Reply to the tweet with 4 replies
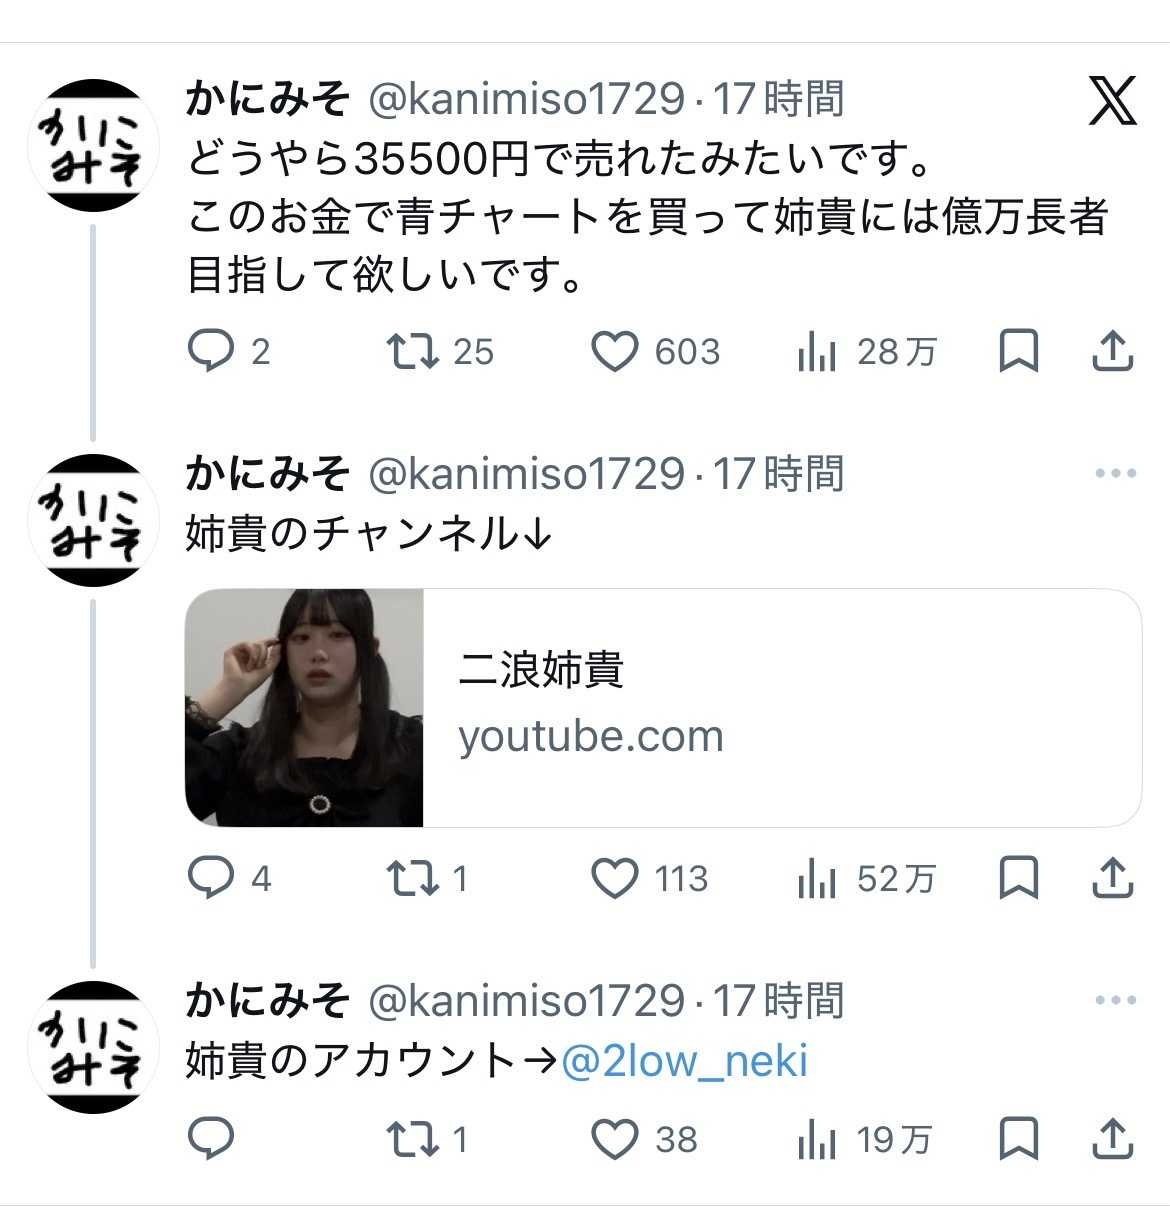The image size is (1170, 1224). point(211,878)
